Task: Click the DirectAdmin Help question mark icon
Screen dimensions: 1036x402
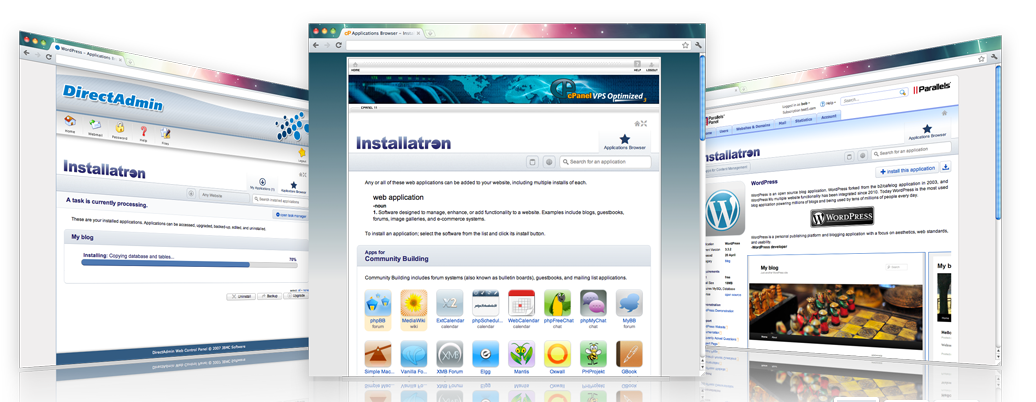Action: pyautogui.click(x=143, y=132)
